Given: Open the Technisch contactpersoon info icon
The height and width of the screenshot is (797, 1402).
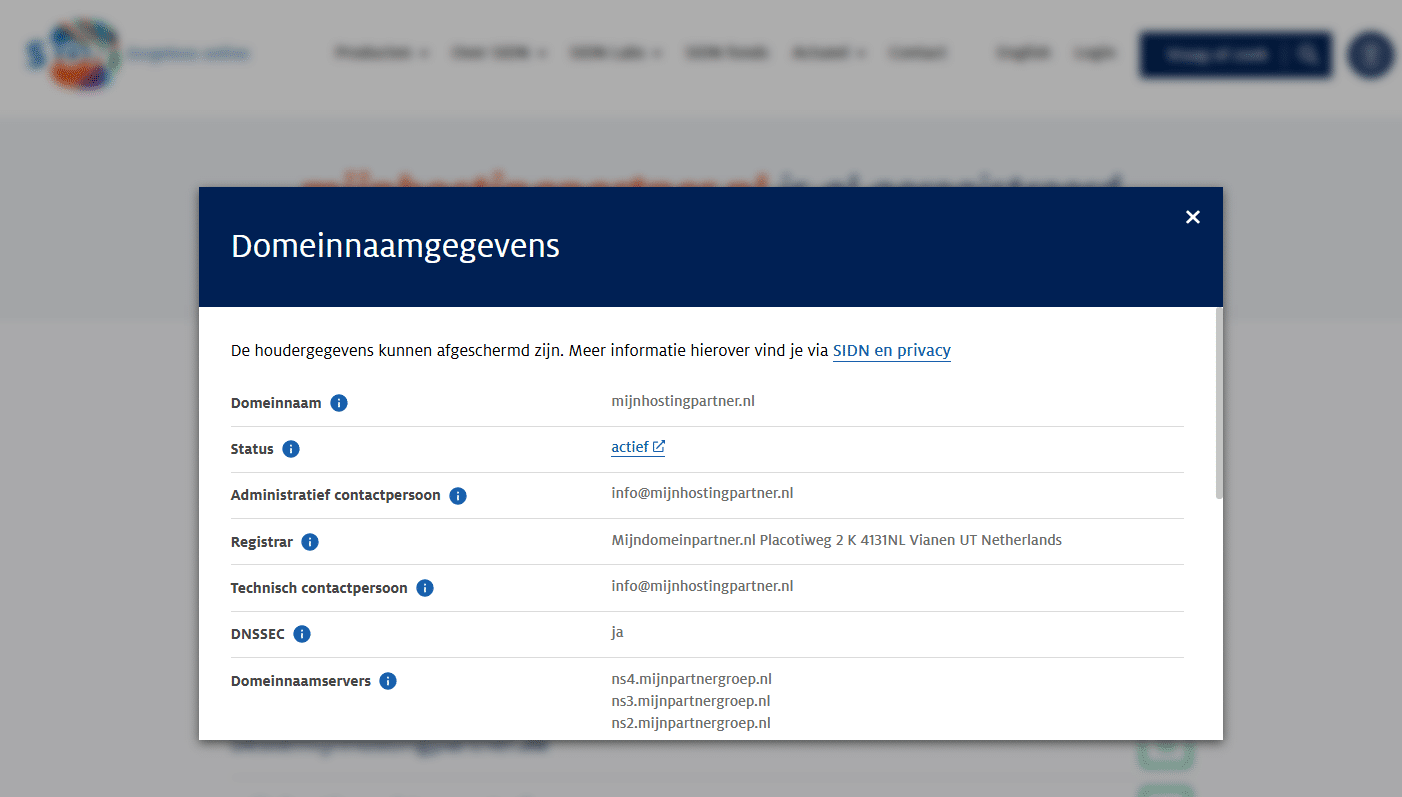Looking at the screenshot, I should [424, 588].
